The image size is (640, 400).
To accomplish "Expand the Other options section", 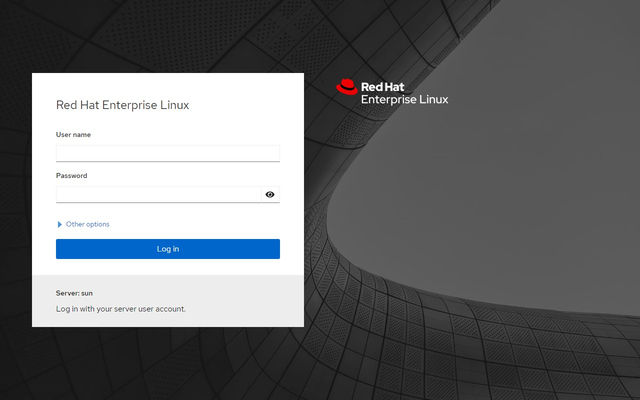I will 83,224.
